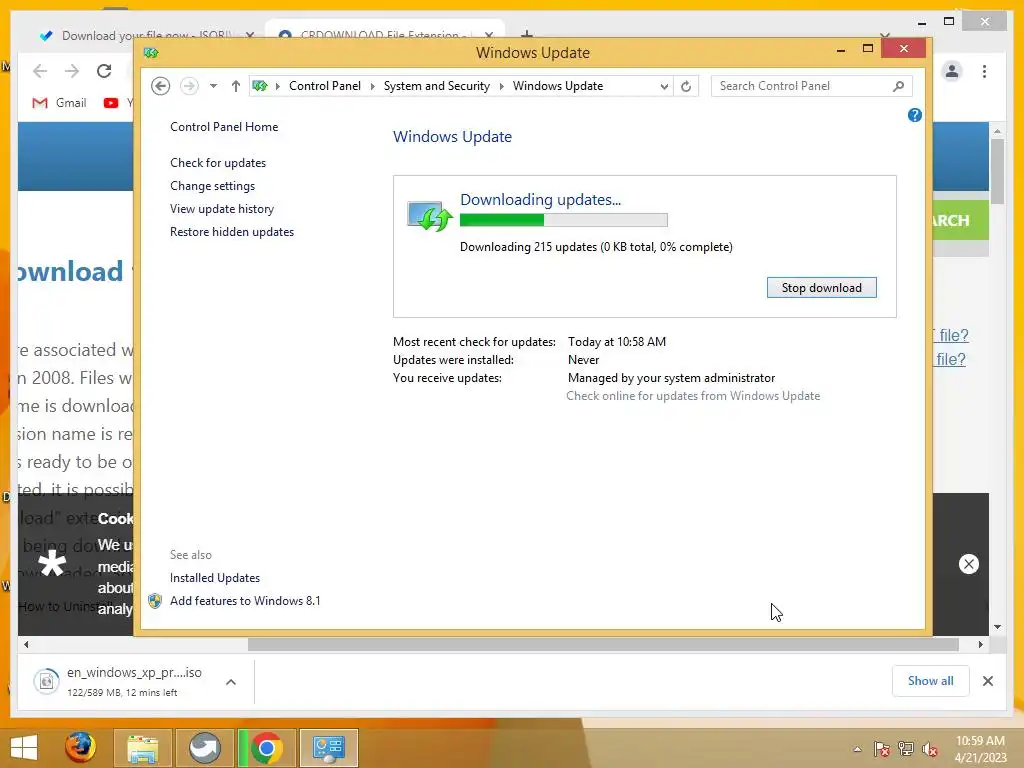The image size is (1024, 768).
Task: Open download options chevron for iso file
Action: click(x=231, y=682)
